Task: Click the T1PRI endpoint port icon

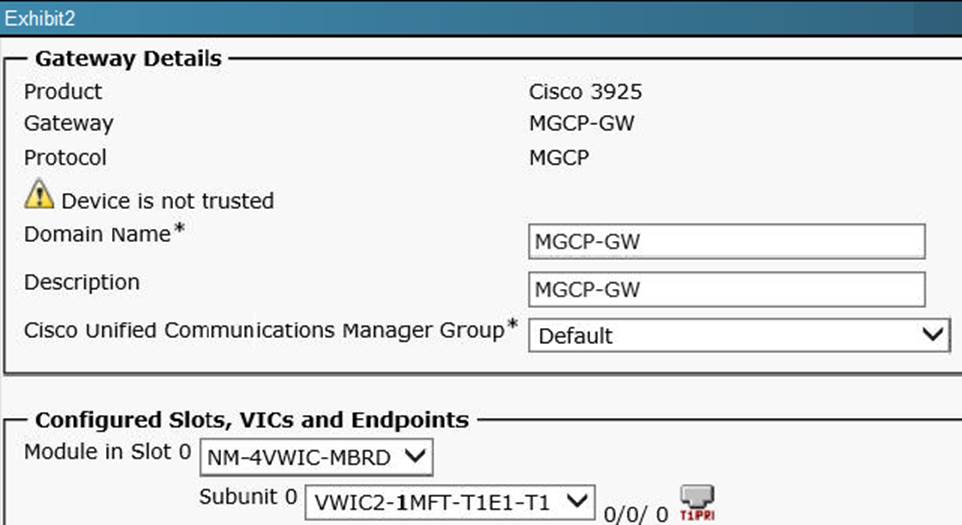Action: coord(696,500)
